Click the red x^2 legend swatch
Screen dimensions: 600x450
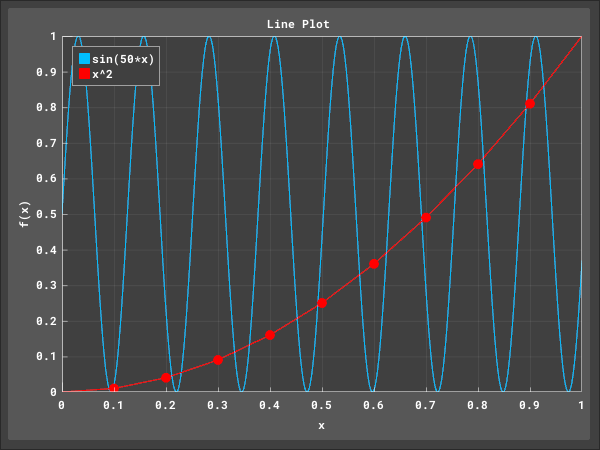click(85, 73)
